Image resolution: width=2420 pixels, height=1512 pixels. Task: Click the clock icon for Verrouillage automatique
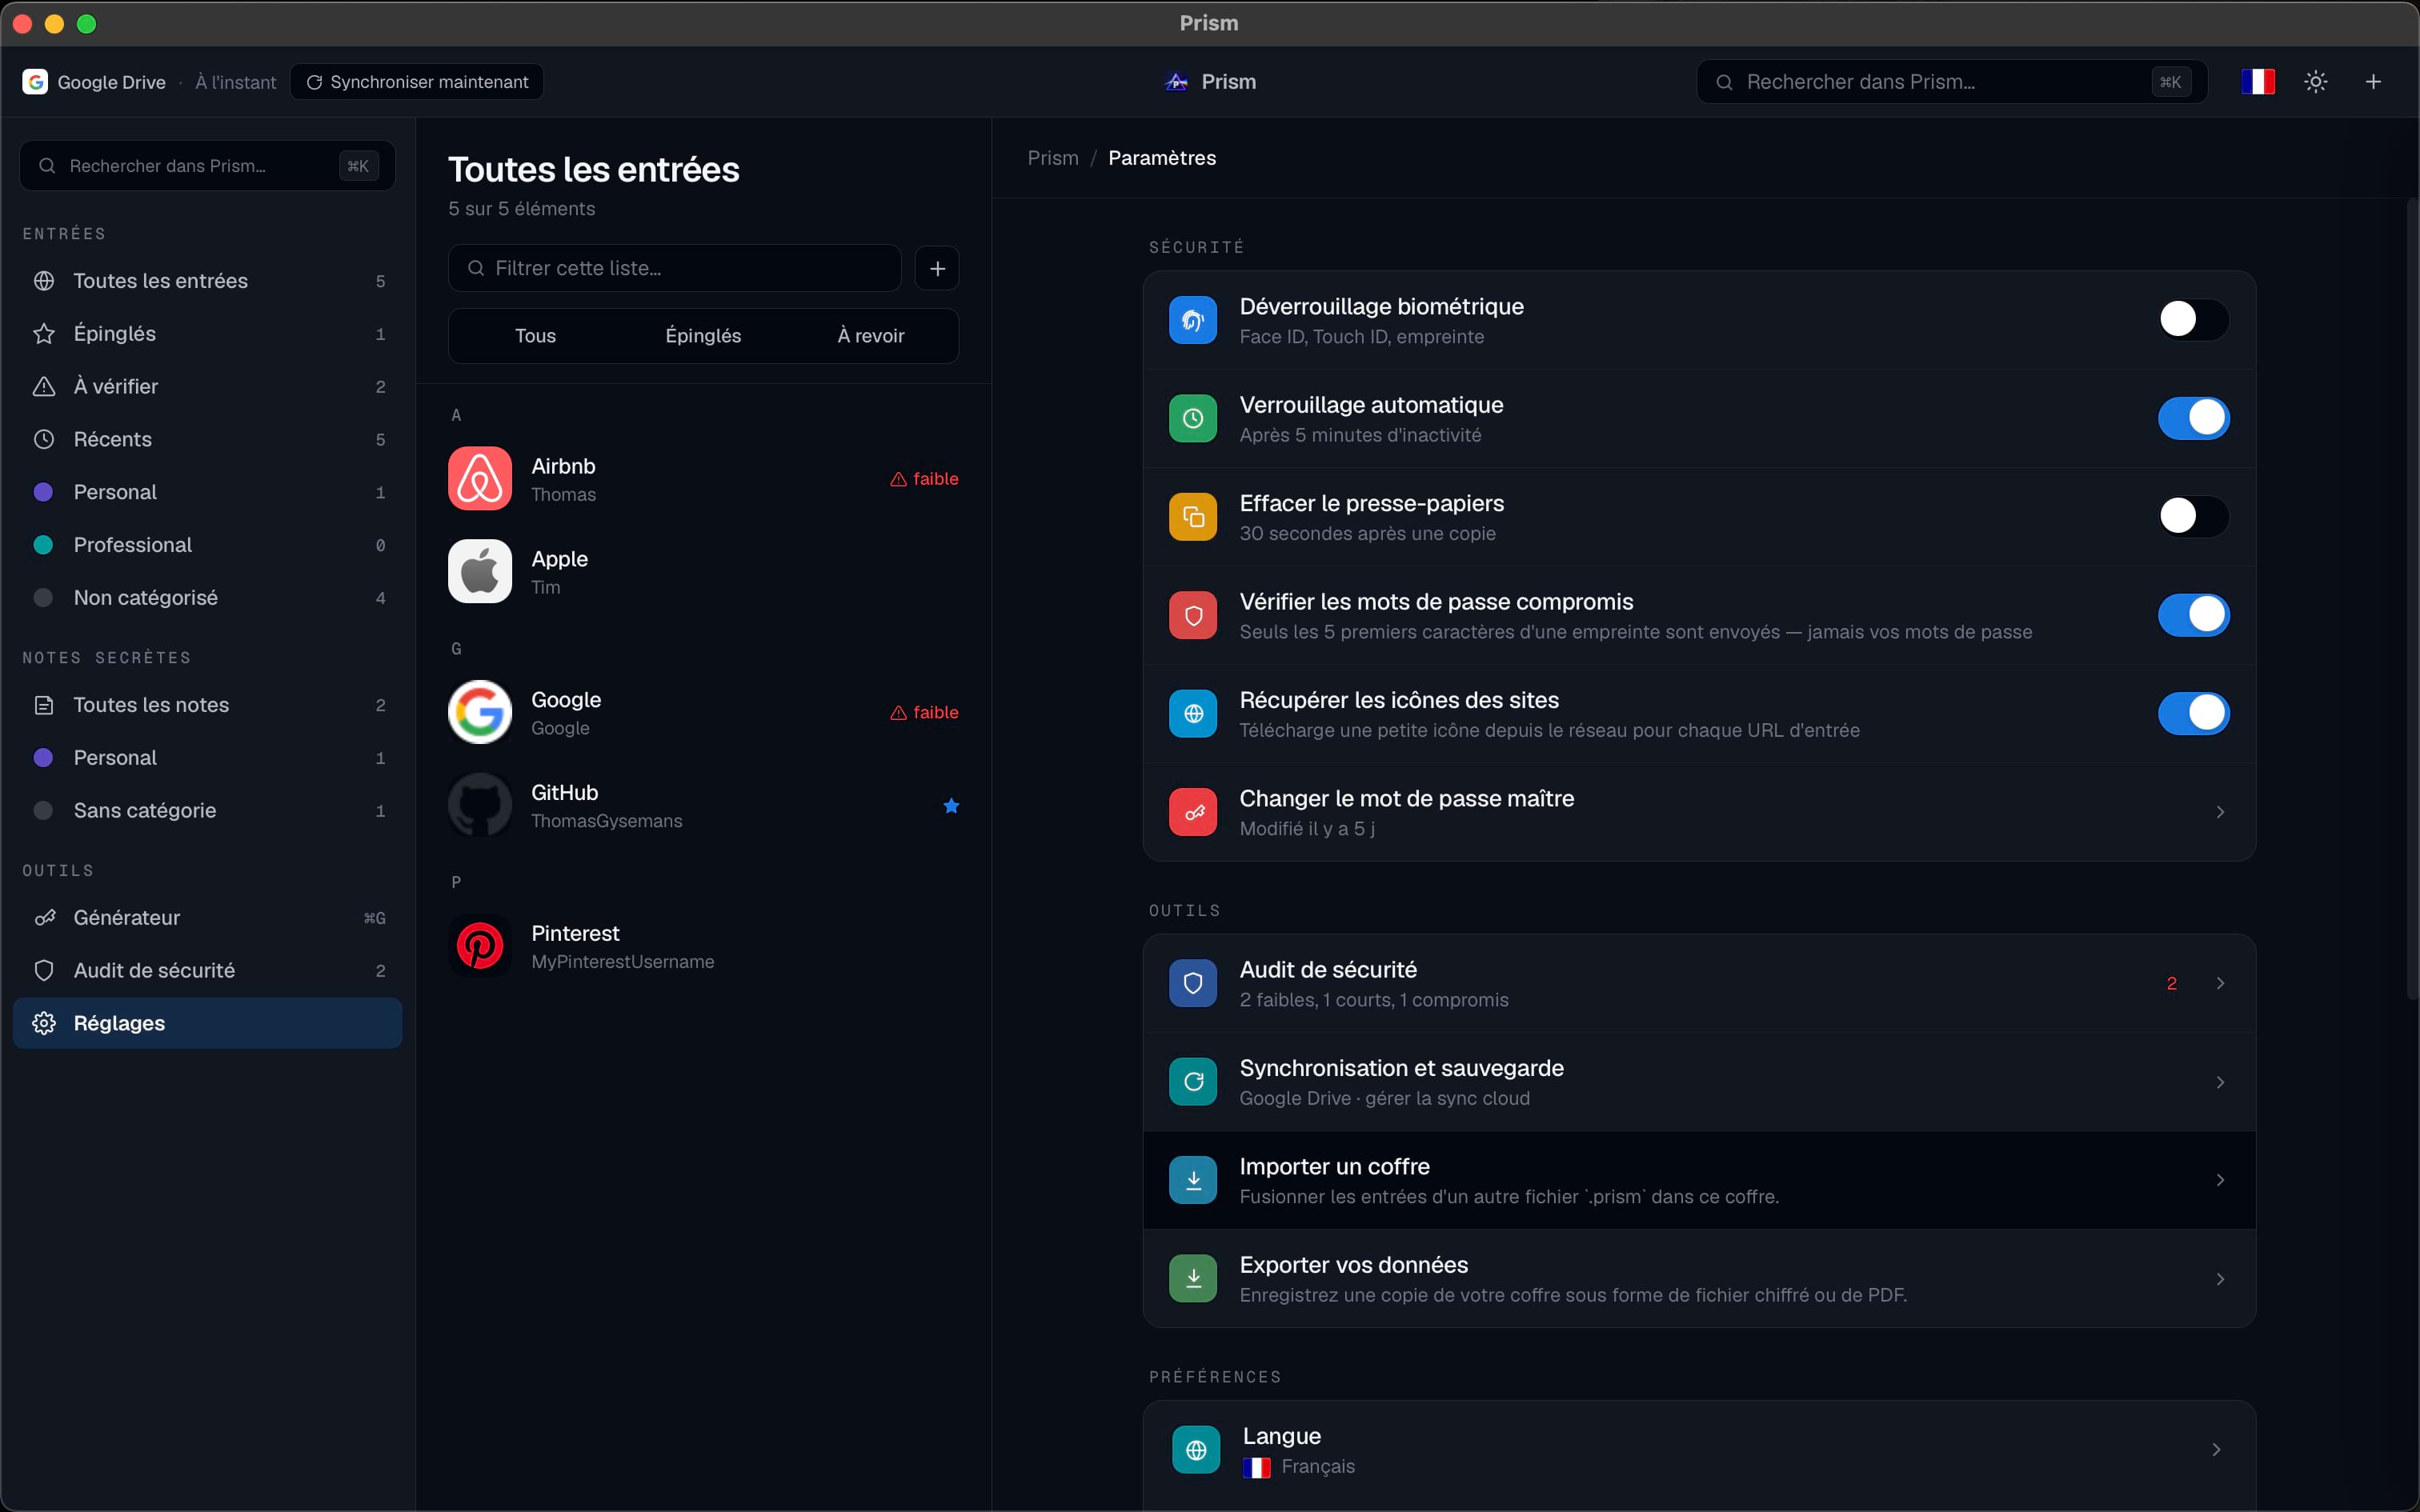(1193, 418)
